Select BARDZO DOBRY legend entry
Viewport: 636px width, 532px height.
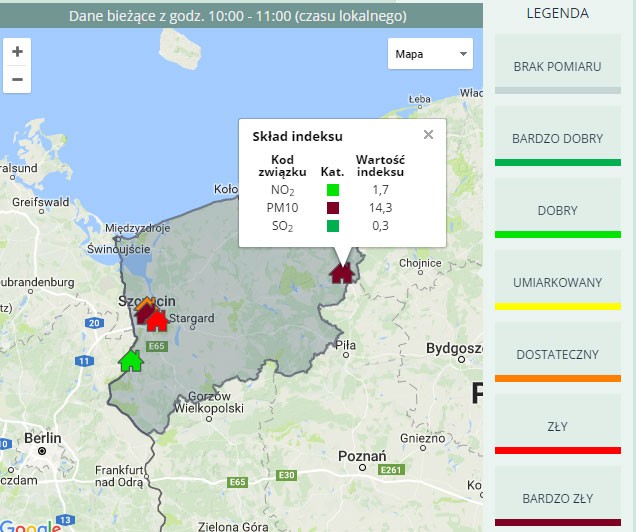[x=557, y=138]
